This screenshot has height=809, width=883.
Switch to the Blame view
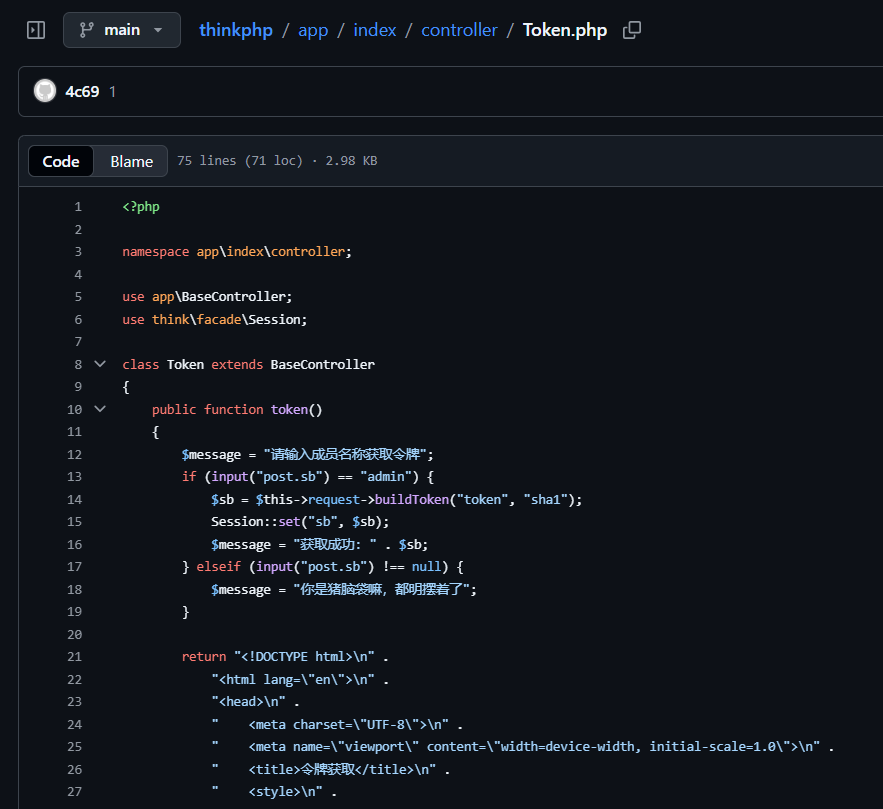point(131,161)
